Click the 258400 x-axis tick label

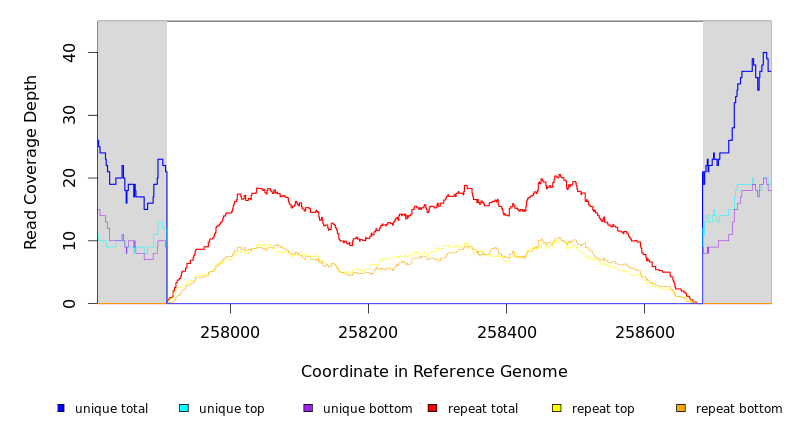point(506,333)
